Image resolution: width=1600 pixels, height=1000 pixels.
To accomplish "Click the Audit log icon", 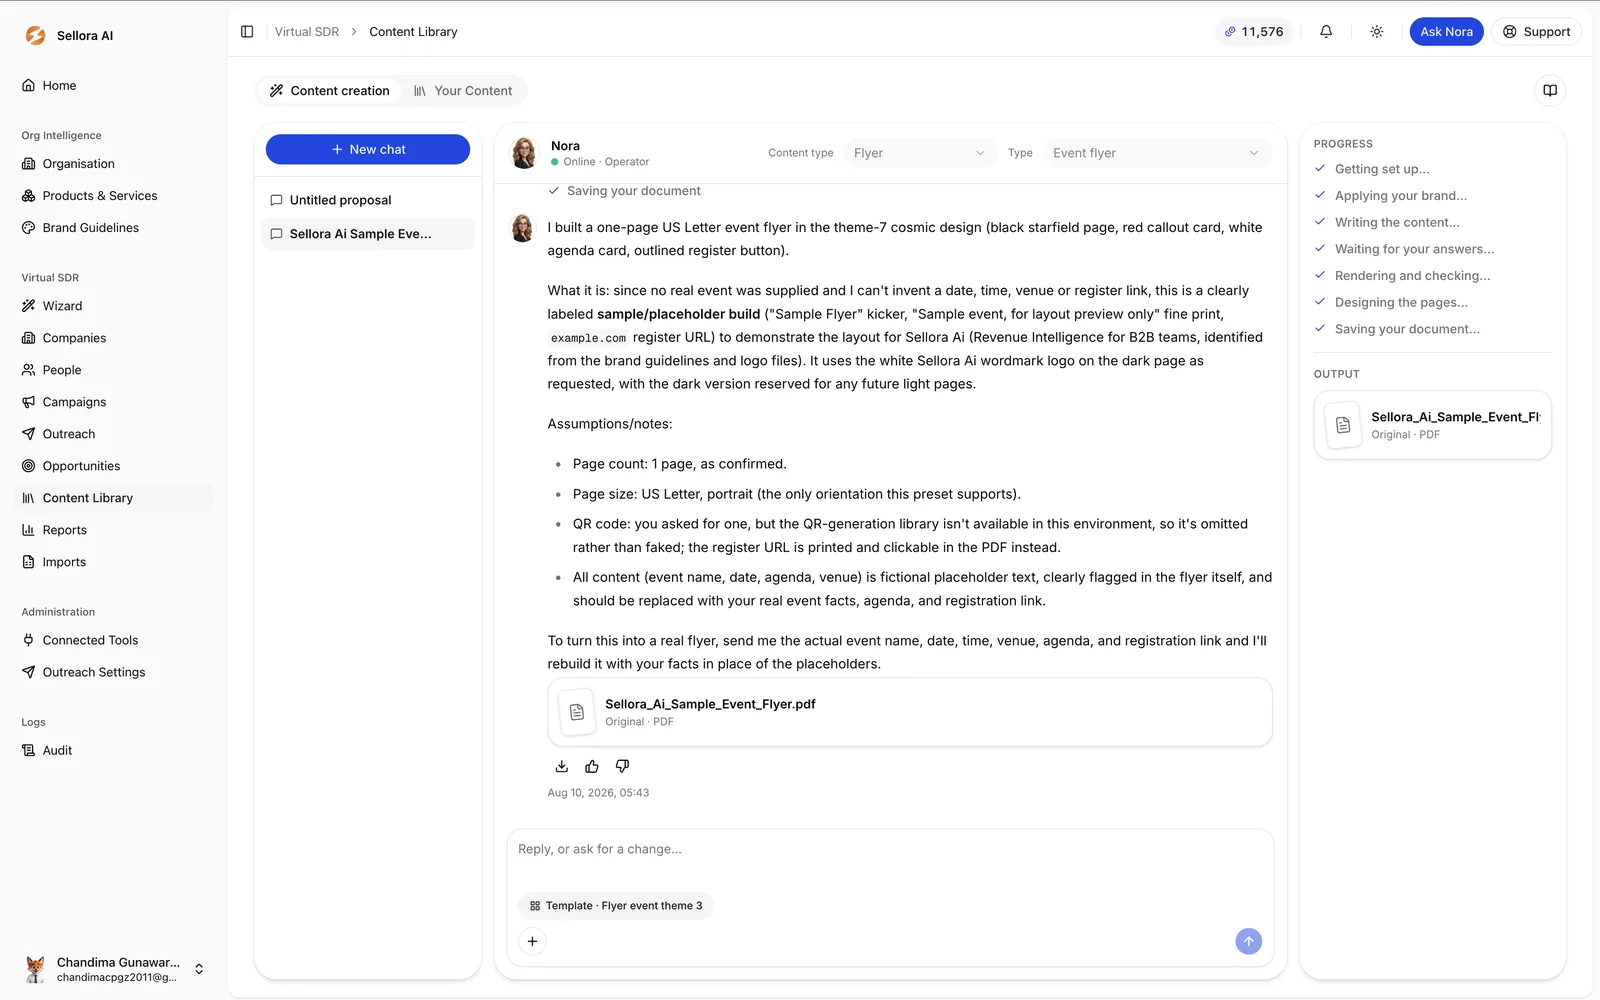I will point(29,750).
